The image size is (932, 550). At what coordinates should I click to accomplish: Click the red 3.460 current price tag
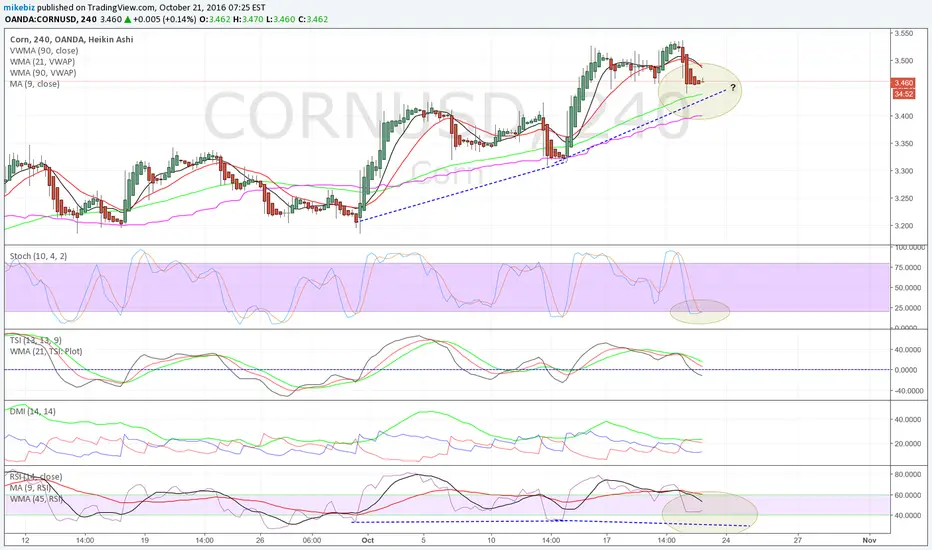(903, 83)
